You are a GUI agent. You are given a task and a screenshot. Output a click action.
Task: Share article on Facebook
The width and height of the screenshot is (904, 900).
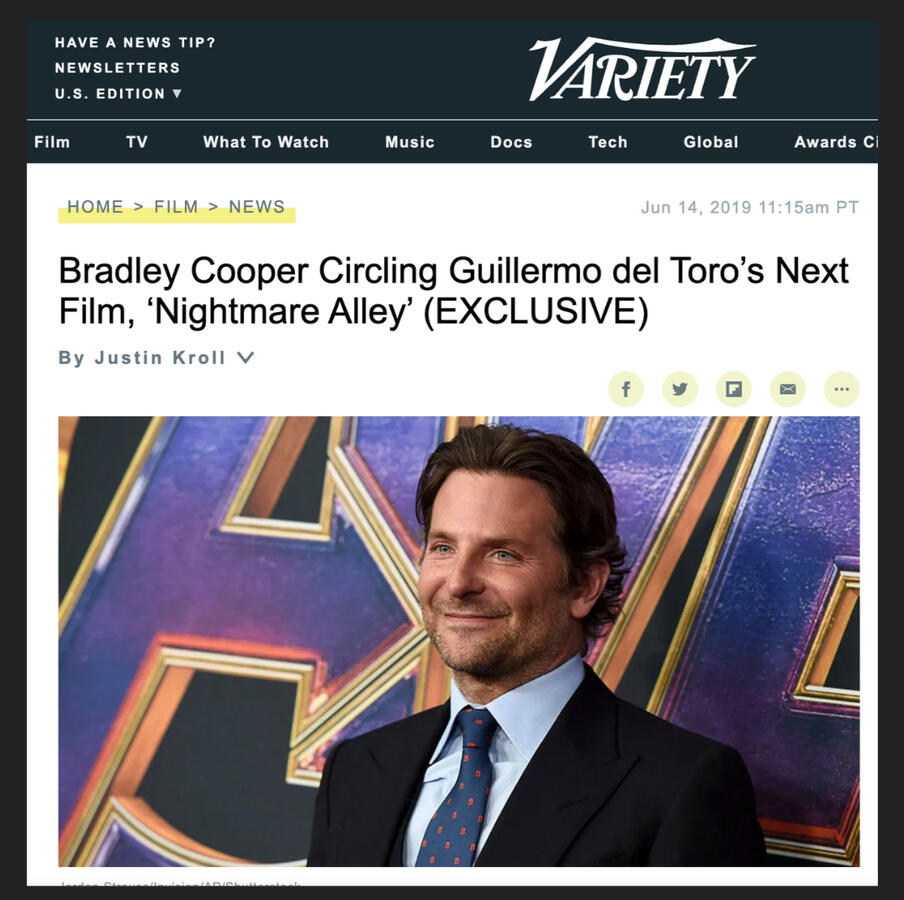[626, 389]
